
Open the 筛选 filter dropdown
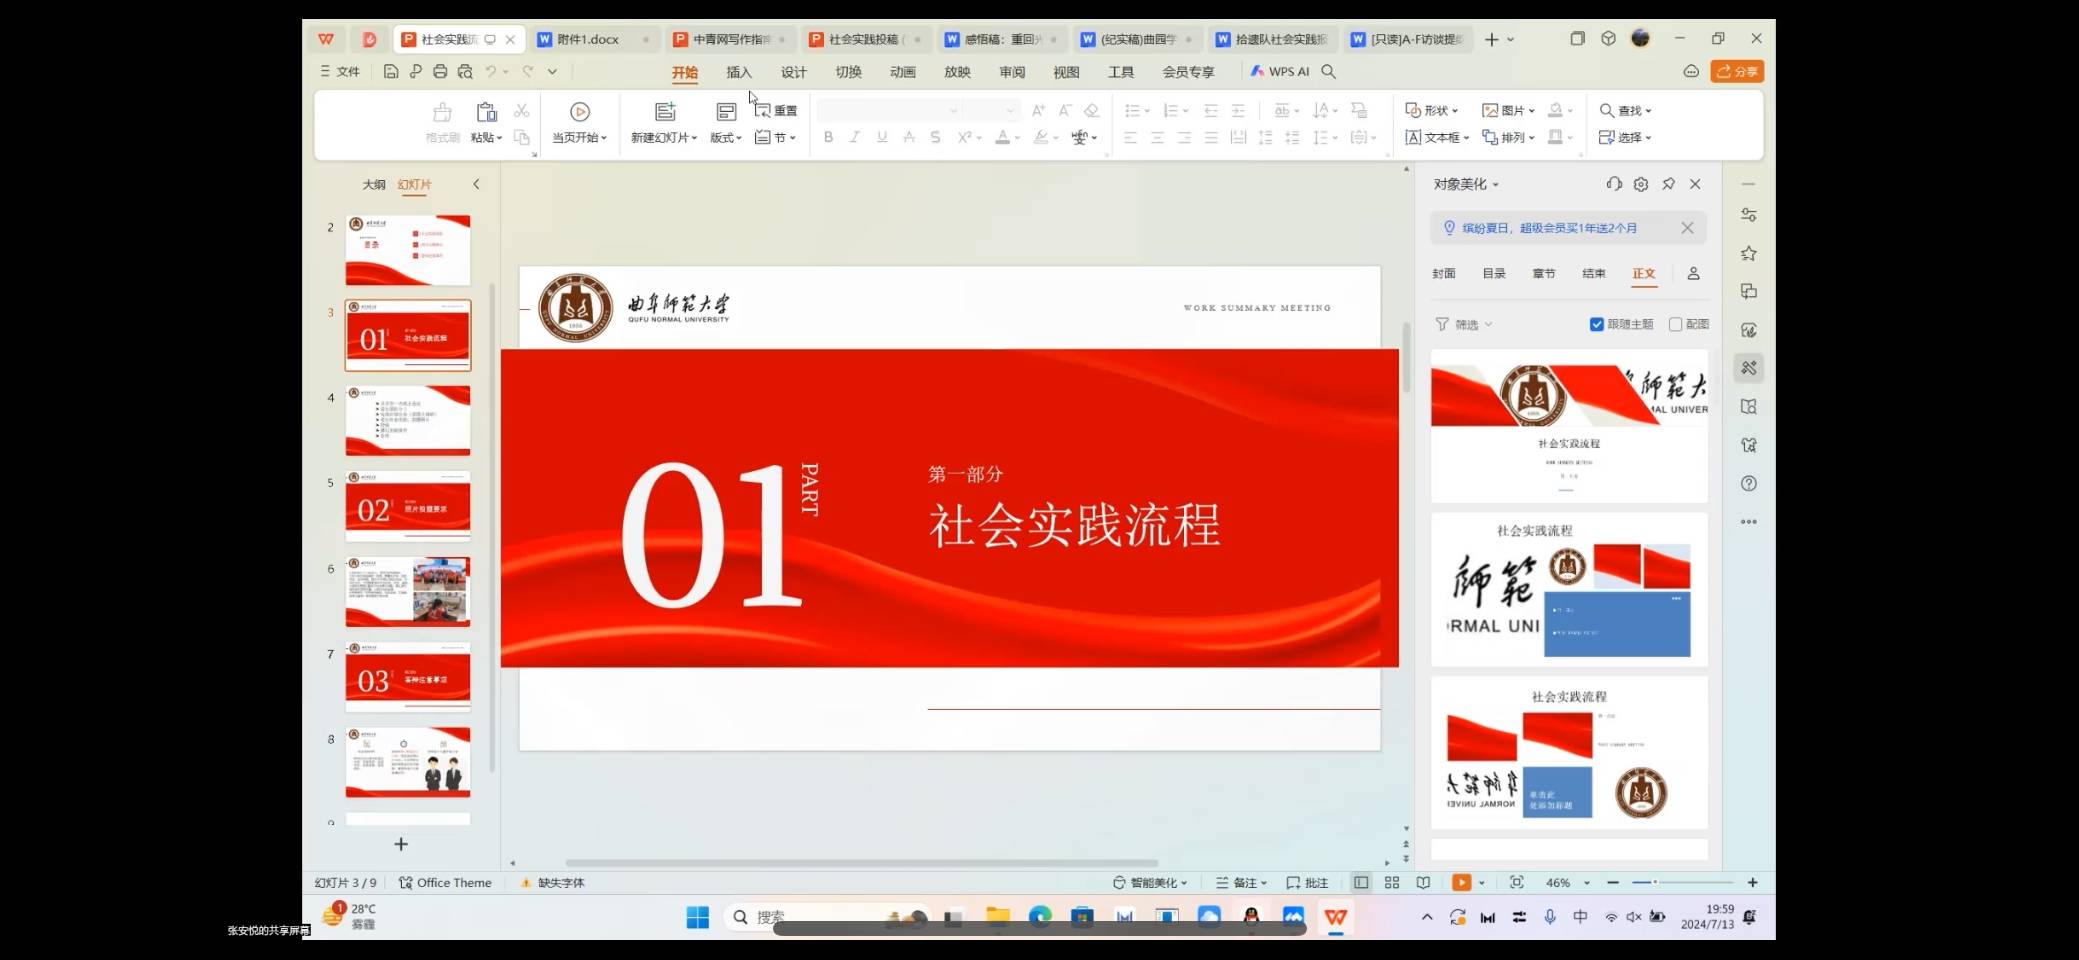pyautogui.click(x=1465, y=324)
